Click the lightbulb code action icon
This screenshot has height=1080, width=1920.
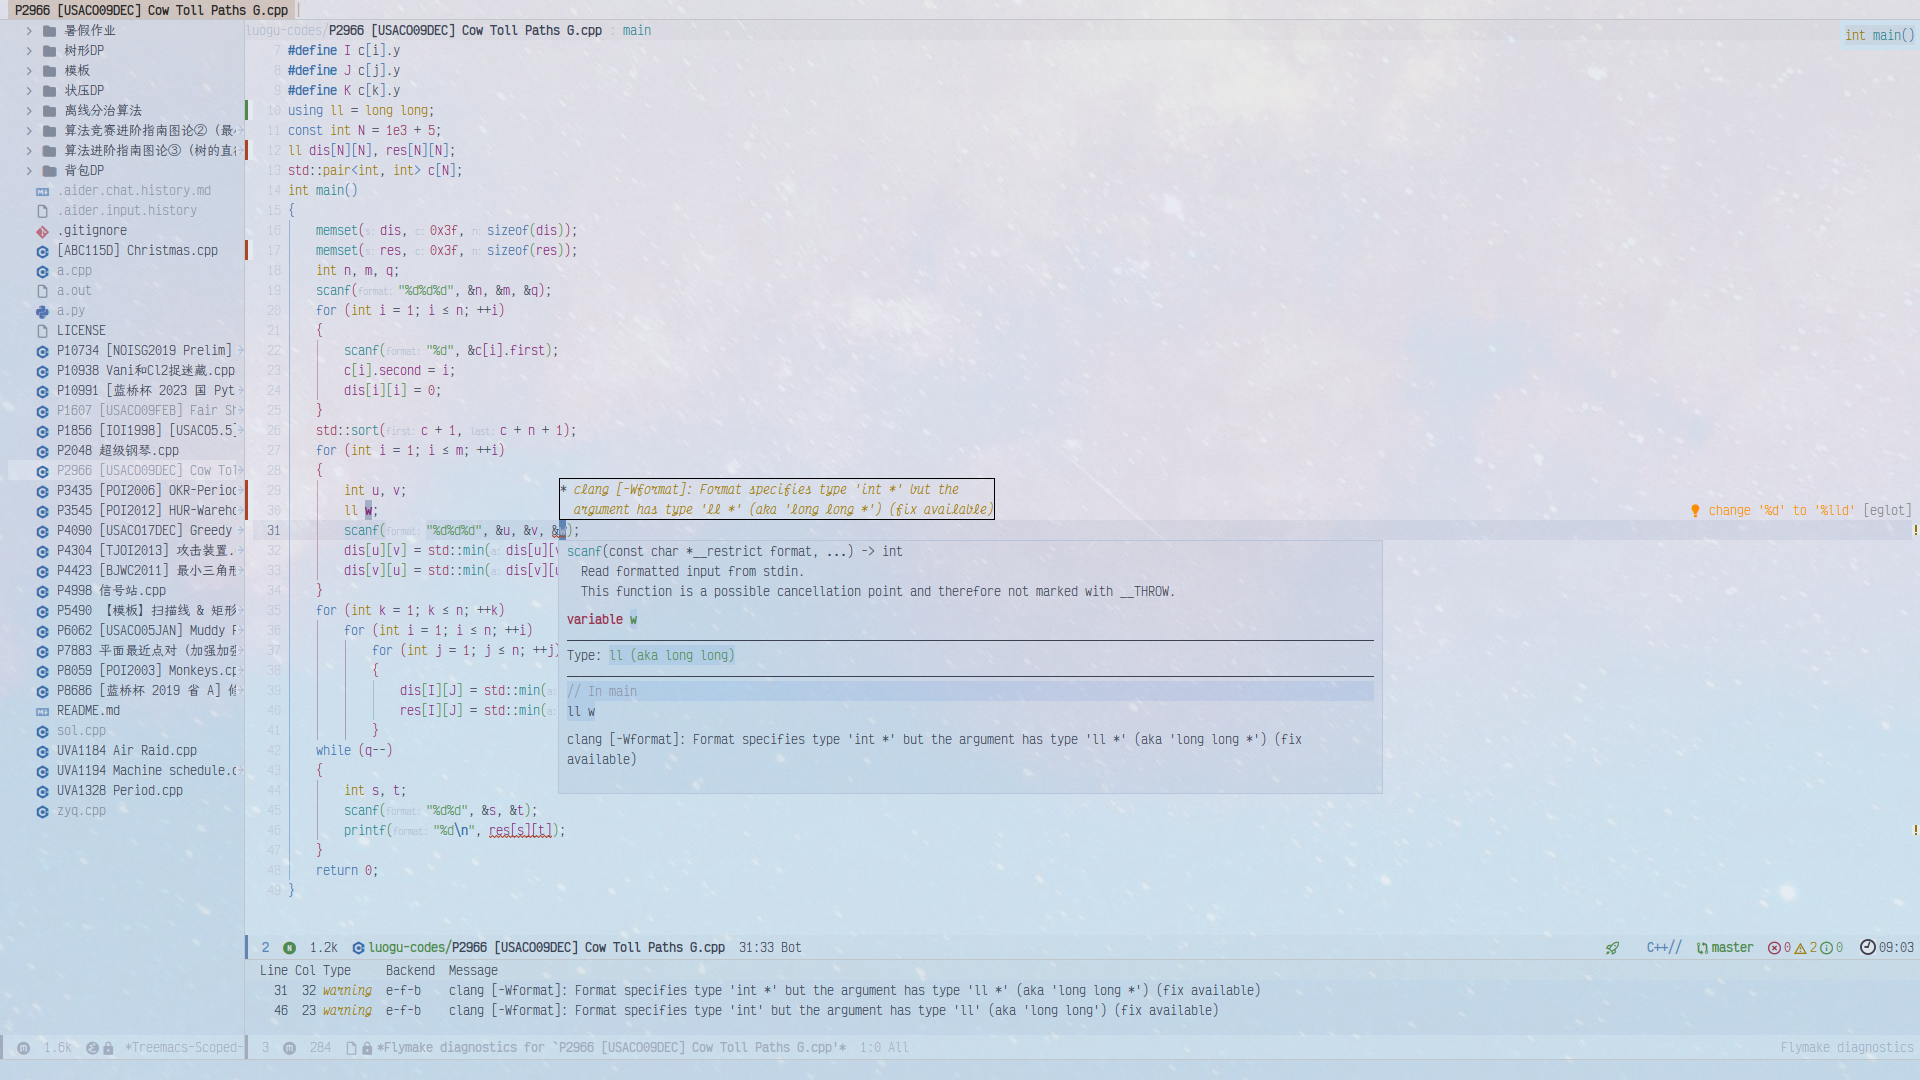pos(1695,511)
